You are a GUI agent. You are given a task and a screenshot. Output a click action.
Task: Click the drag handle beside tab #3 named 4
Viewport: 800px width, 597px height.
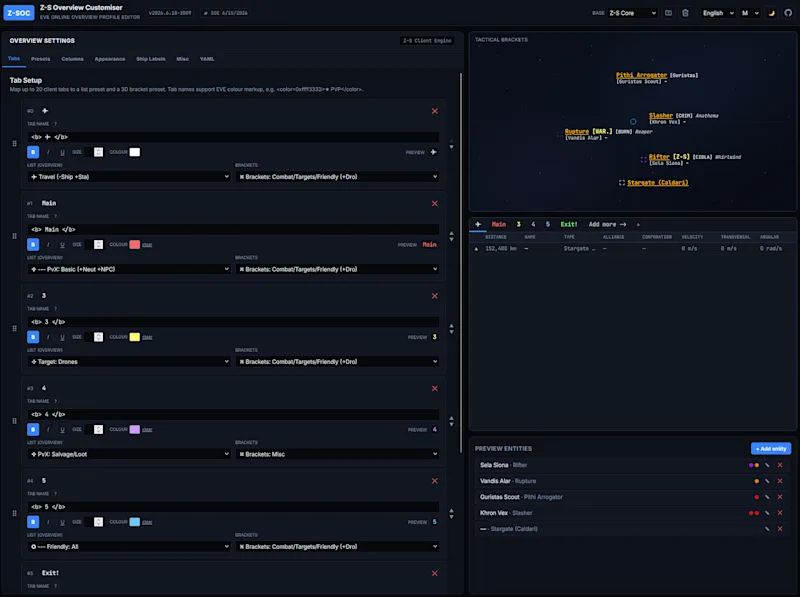[x=14, y=421]
